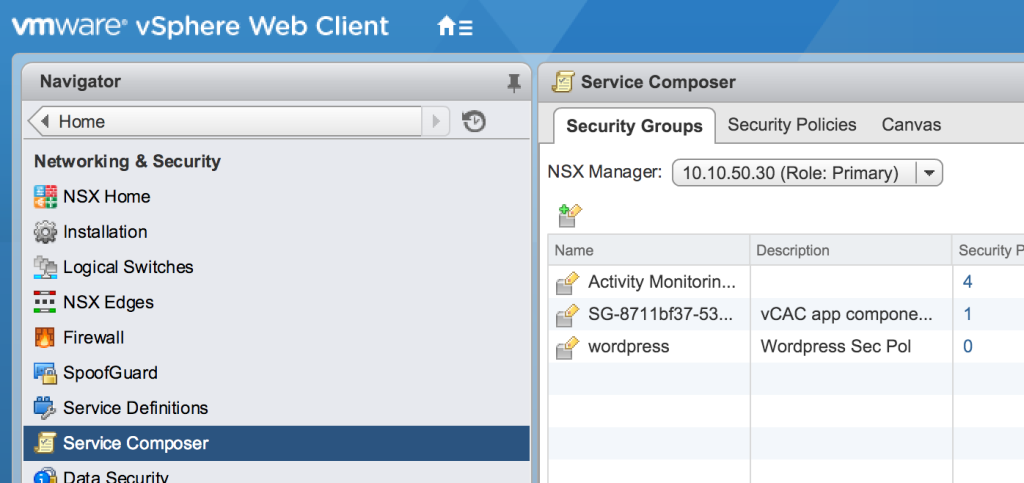Open security policies count 0 link

[968, 346]
